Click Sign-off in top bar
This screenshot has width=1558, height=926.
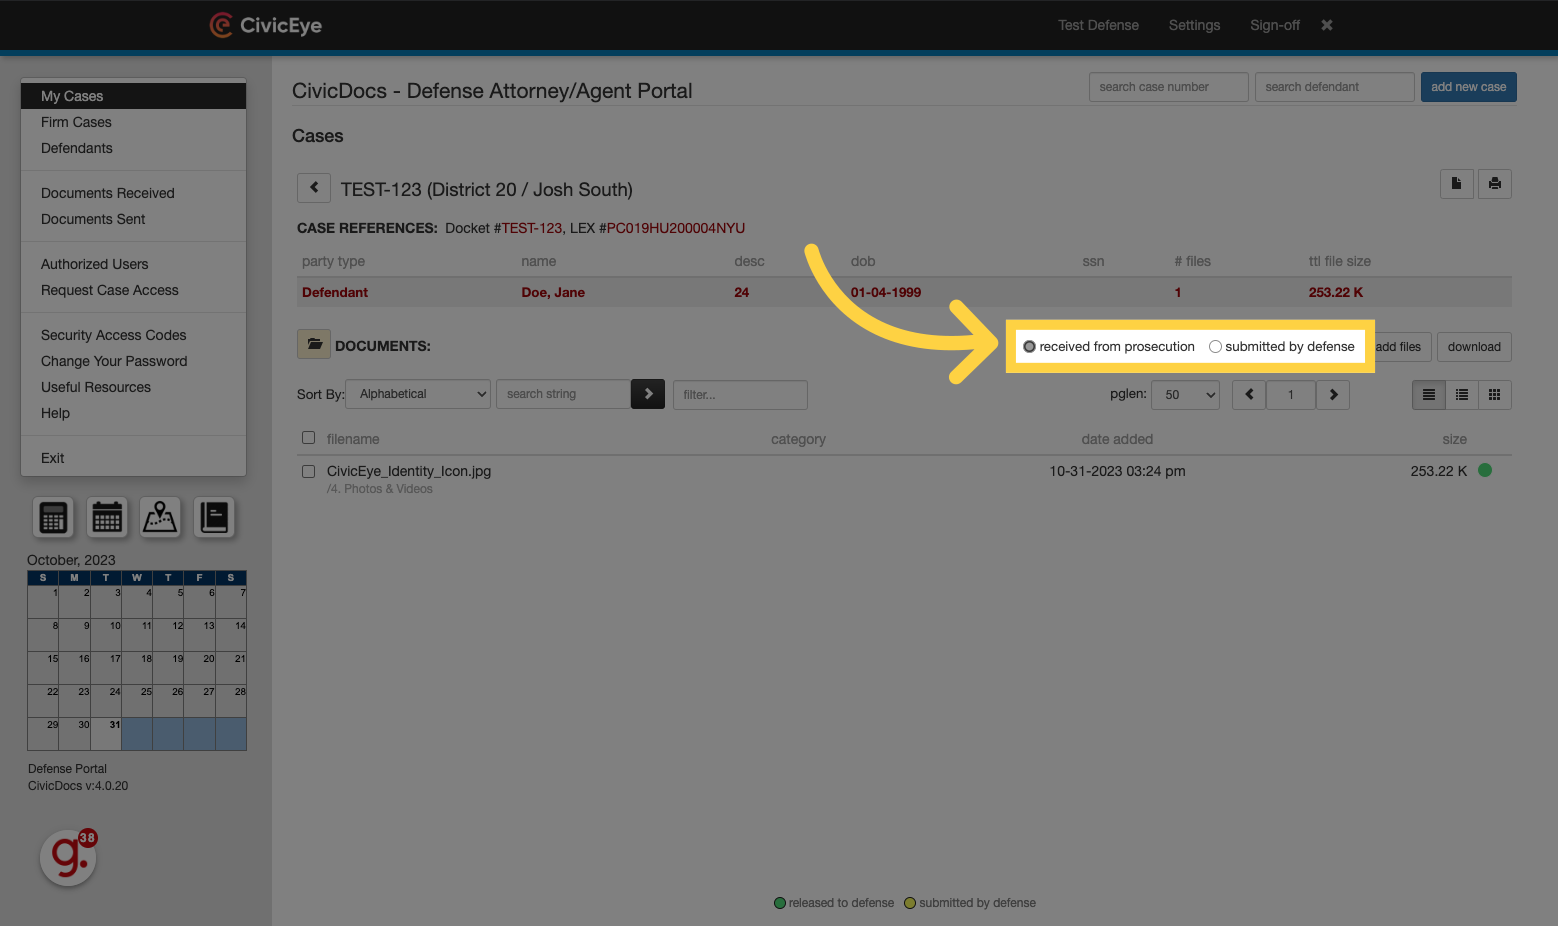[1275, 25]
